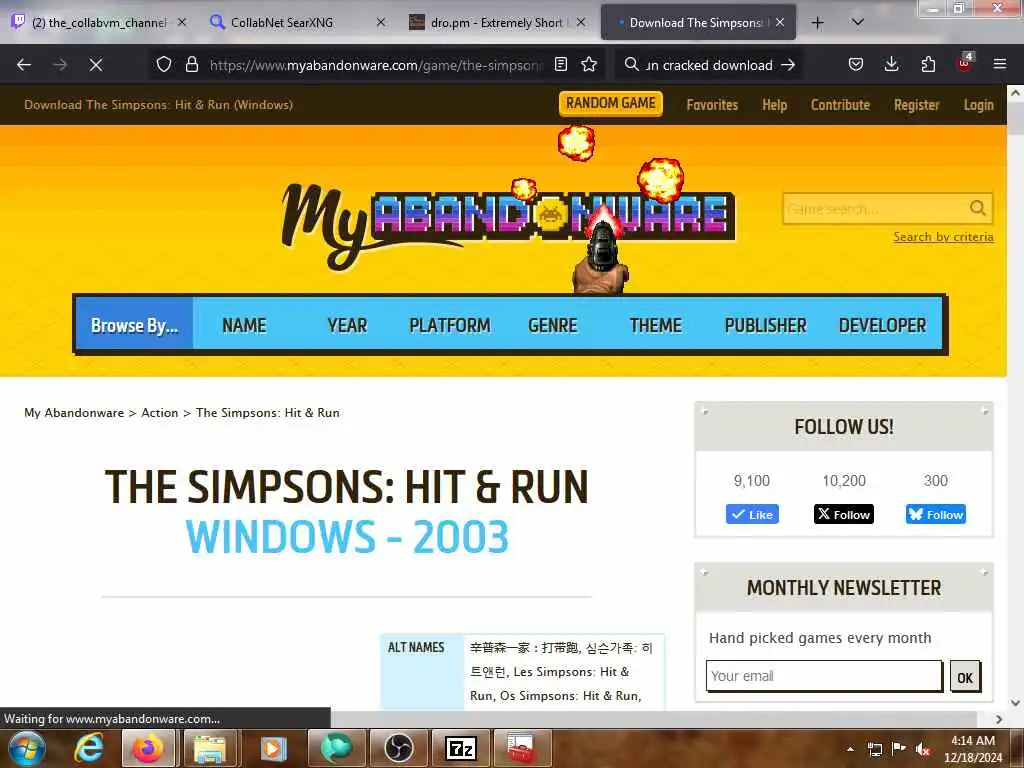Stop loading the page with the X button

tap(96, 65)
